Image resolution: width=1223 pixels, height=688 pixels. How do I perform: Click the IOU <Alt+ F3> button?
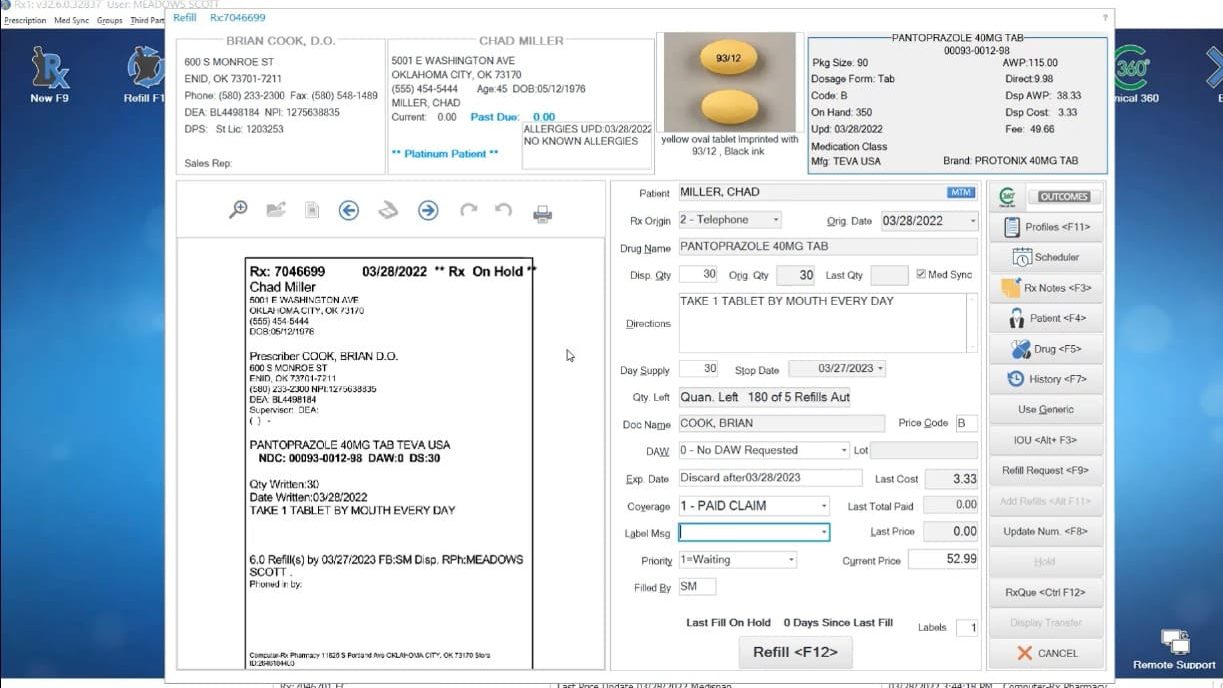1046,440
